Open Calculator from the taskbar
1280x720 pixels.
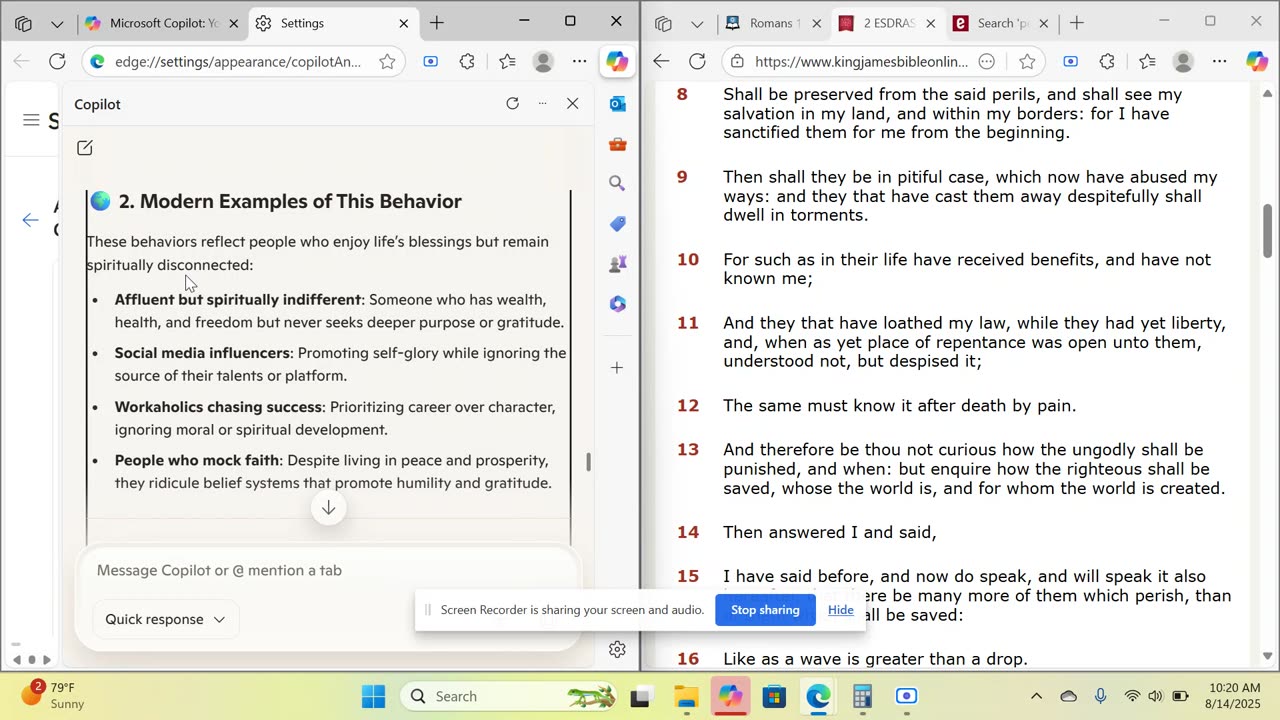pyautogui.click(x=862, y=696)
